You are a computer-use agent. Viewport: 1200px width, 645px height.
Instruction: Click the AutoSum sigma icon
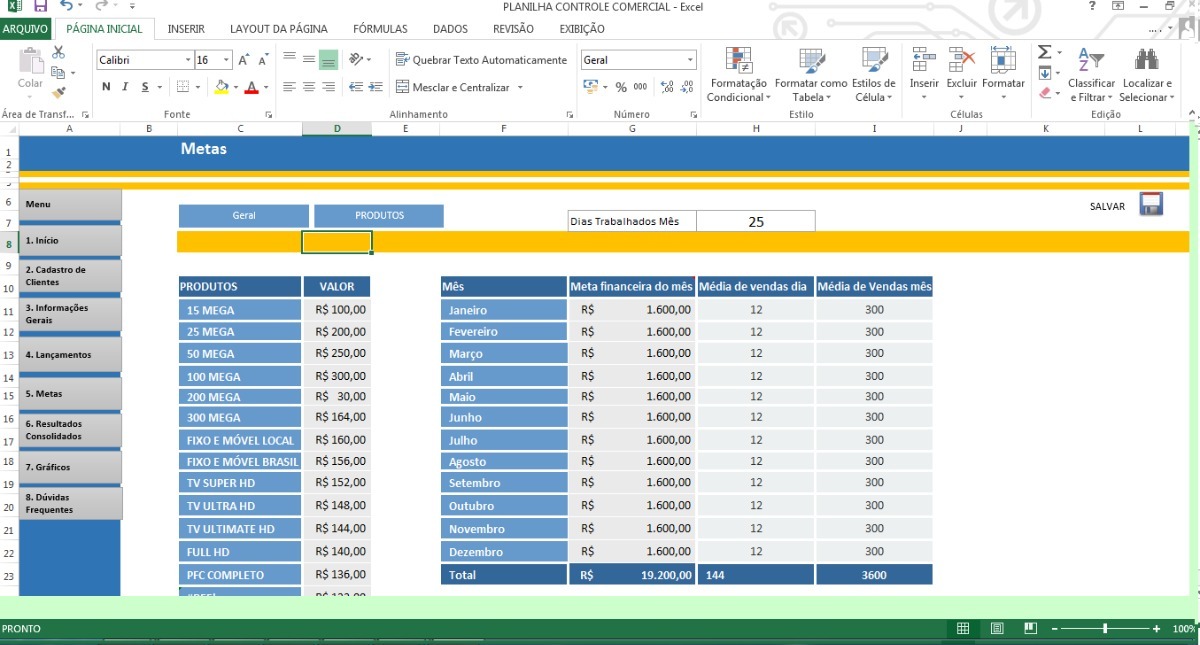1044,52
